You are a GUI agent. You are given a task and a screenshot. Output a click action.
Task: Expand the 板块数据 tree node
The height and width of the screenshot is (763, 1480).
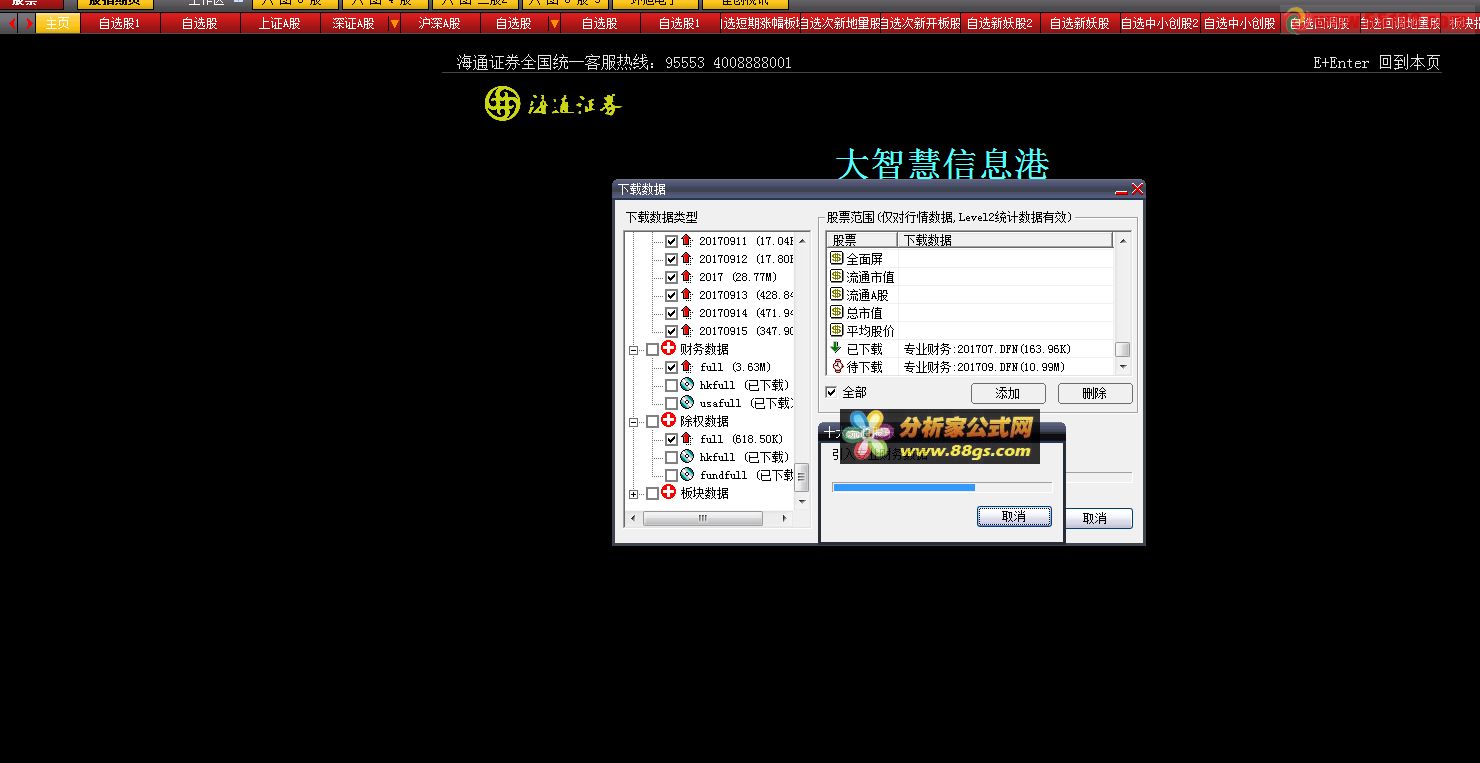(x=633, y=494)
